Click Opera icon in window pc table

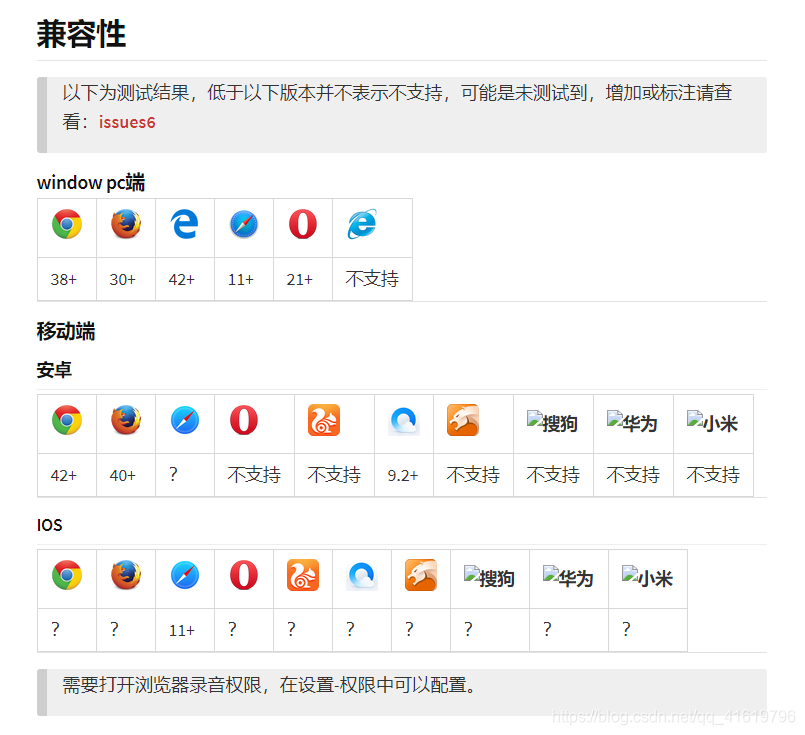tap(303, 224)
